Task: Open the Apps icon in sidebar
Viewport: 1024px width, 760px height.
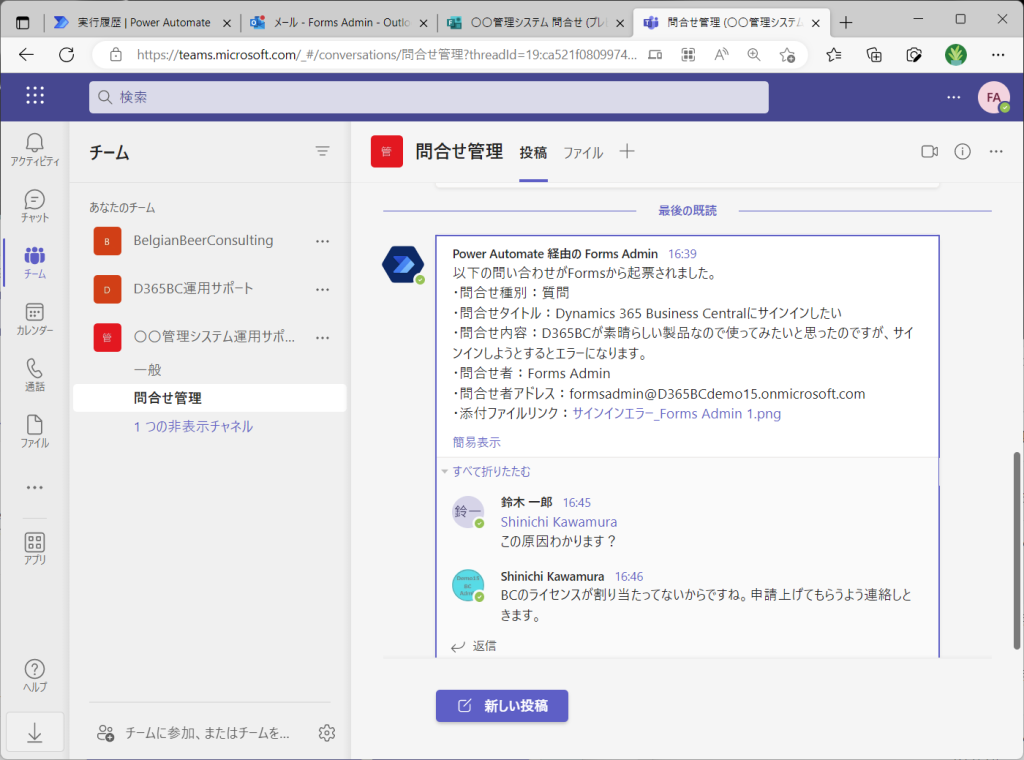Action: (x=35, y=548)
